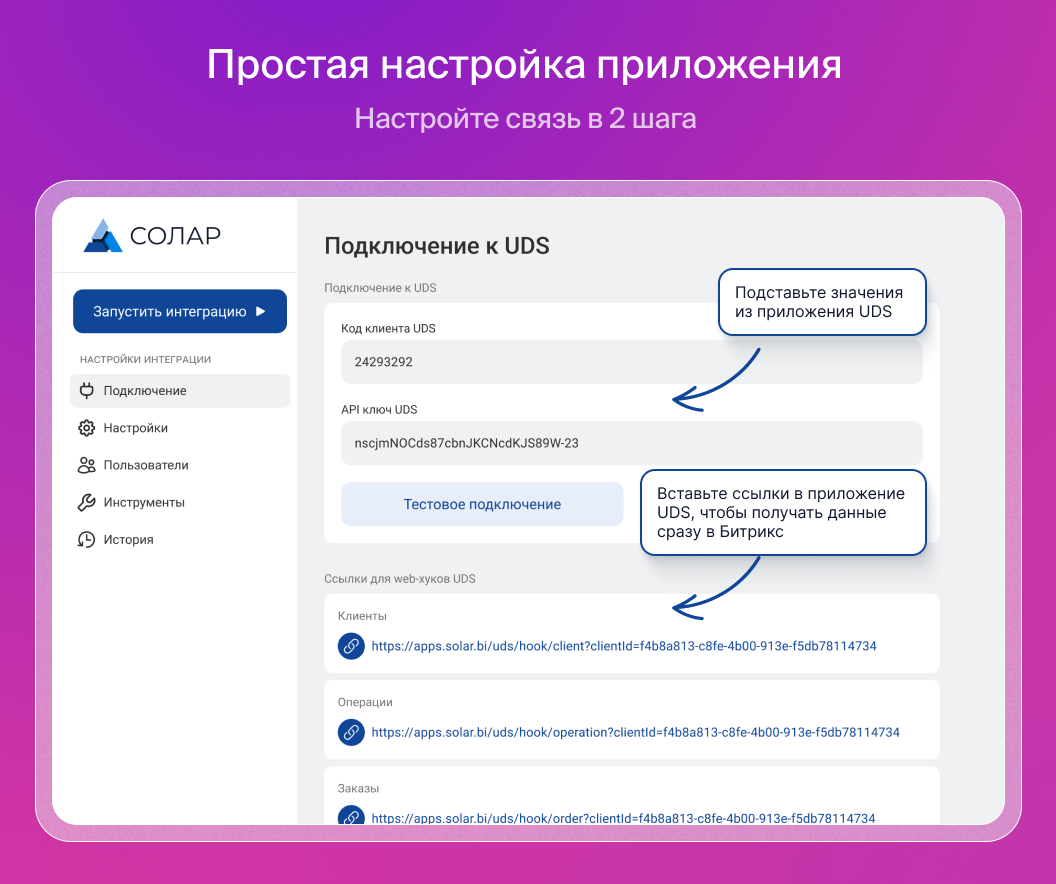Click the СОЛАР brand name text
Viewport: 1056px width, 884px height.
tap(175, 236)
